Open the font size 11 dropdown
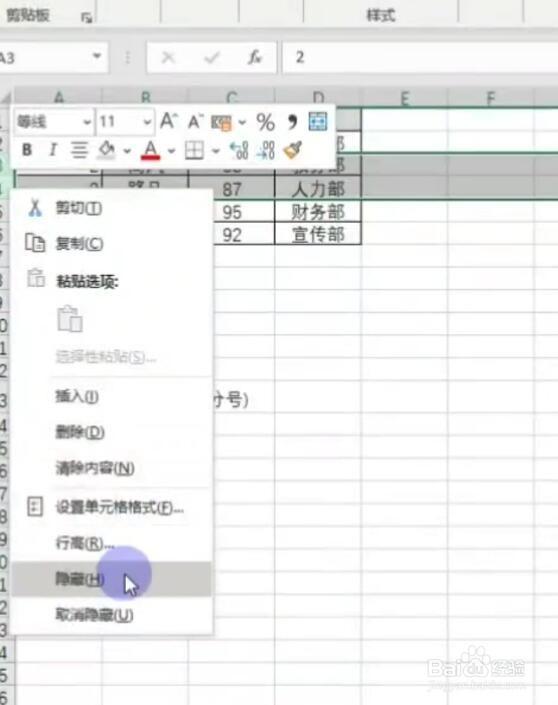558x705 pixels. coord(147,122)
